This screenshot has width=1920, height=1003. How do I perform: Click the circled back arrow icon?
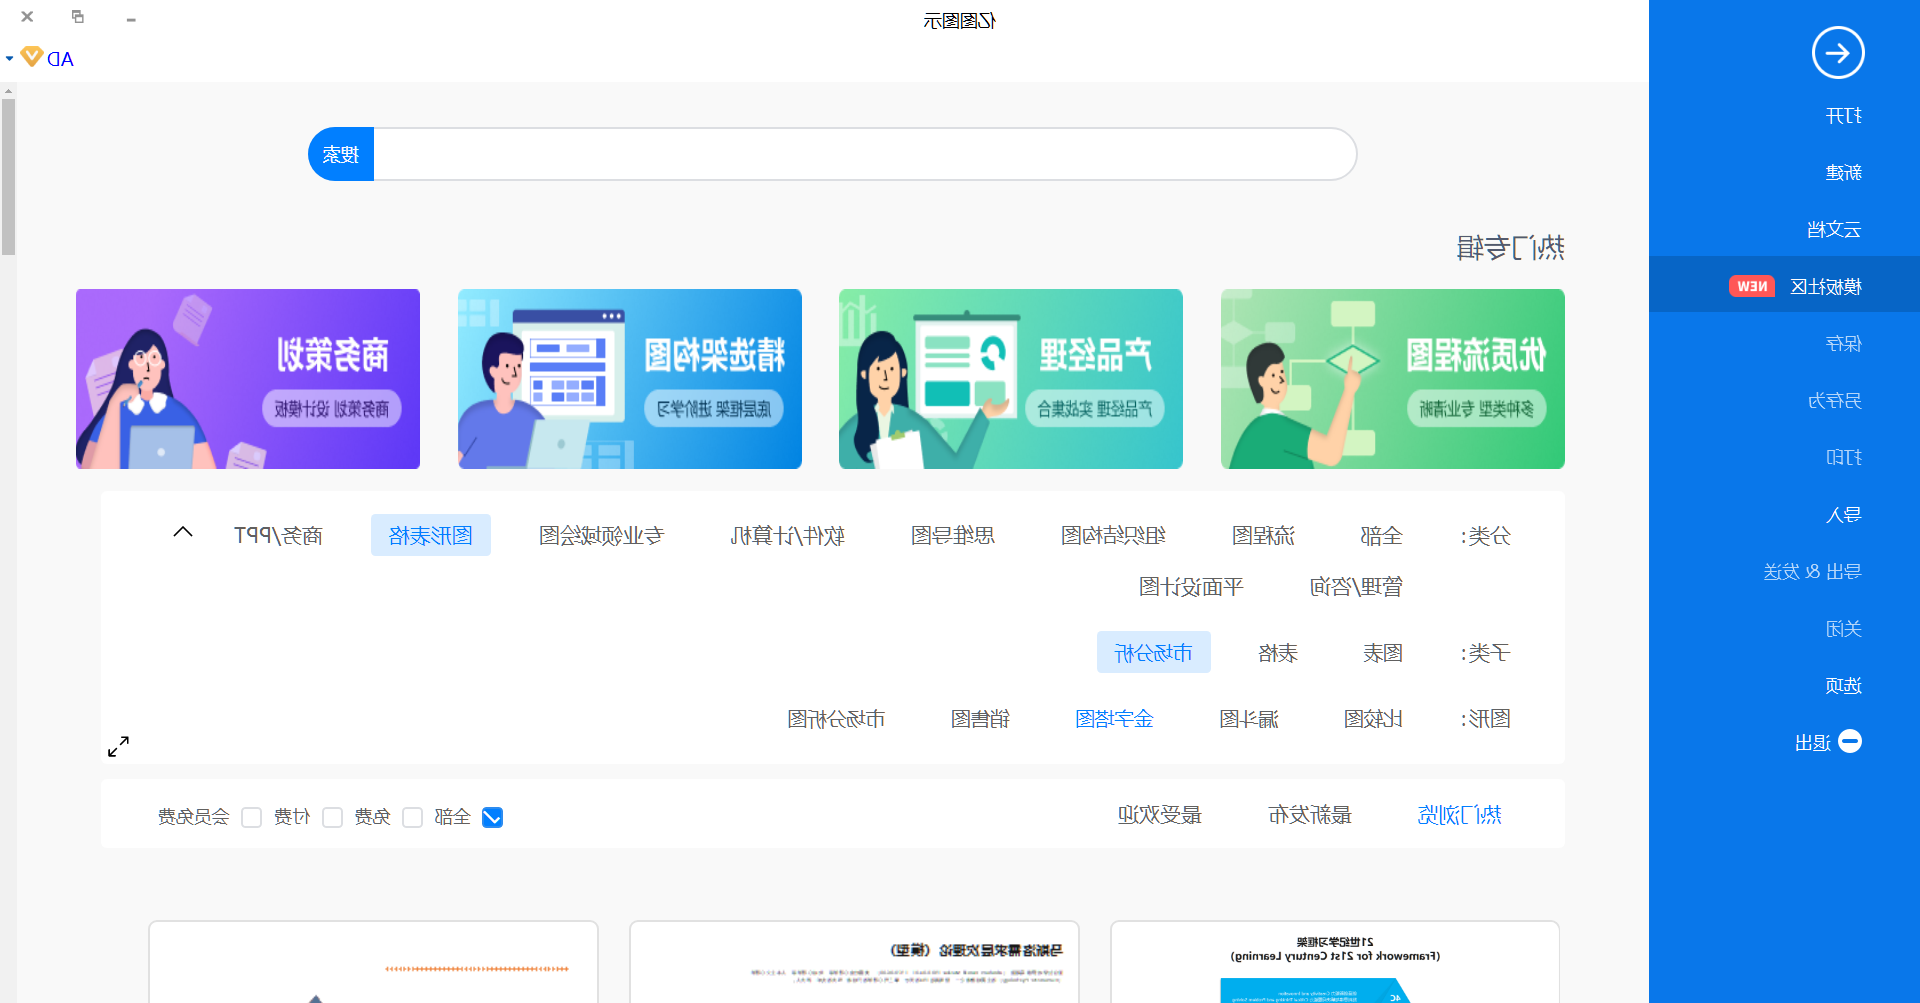pos(1838,53)
